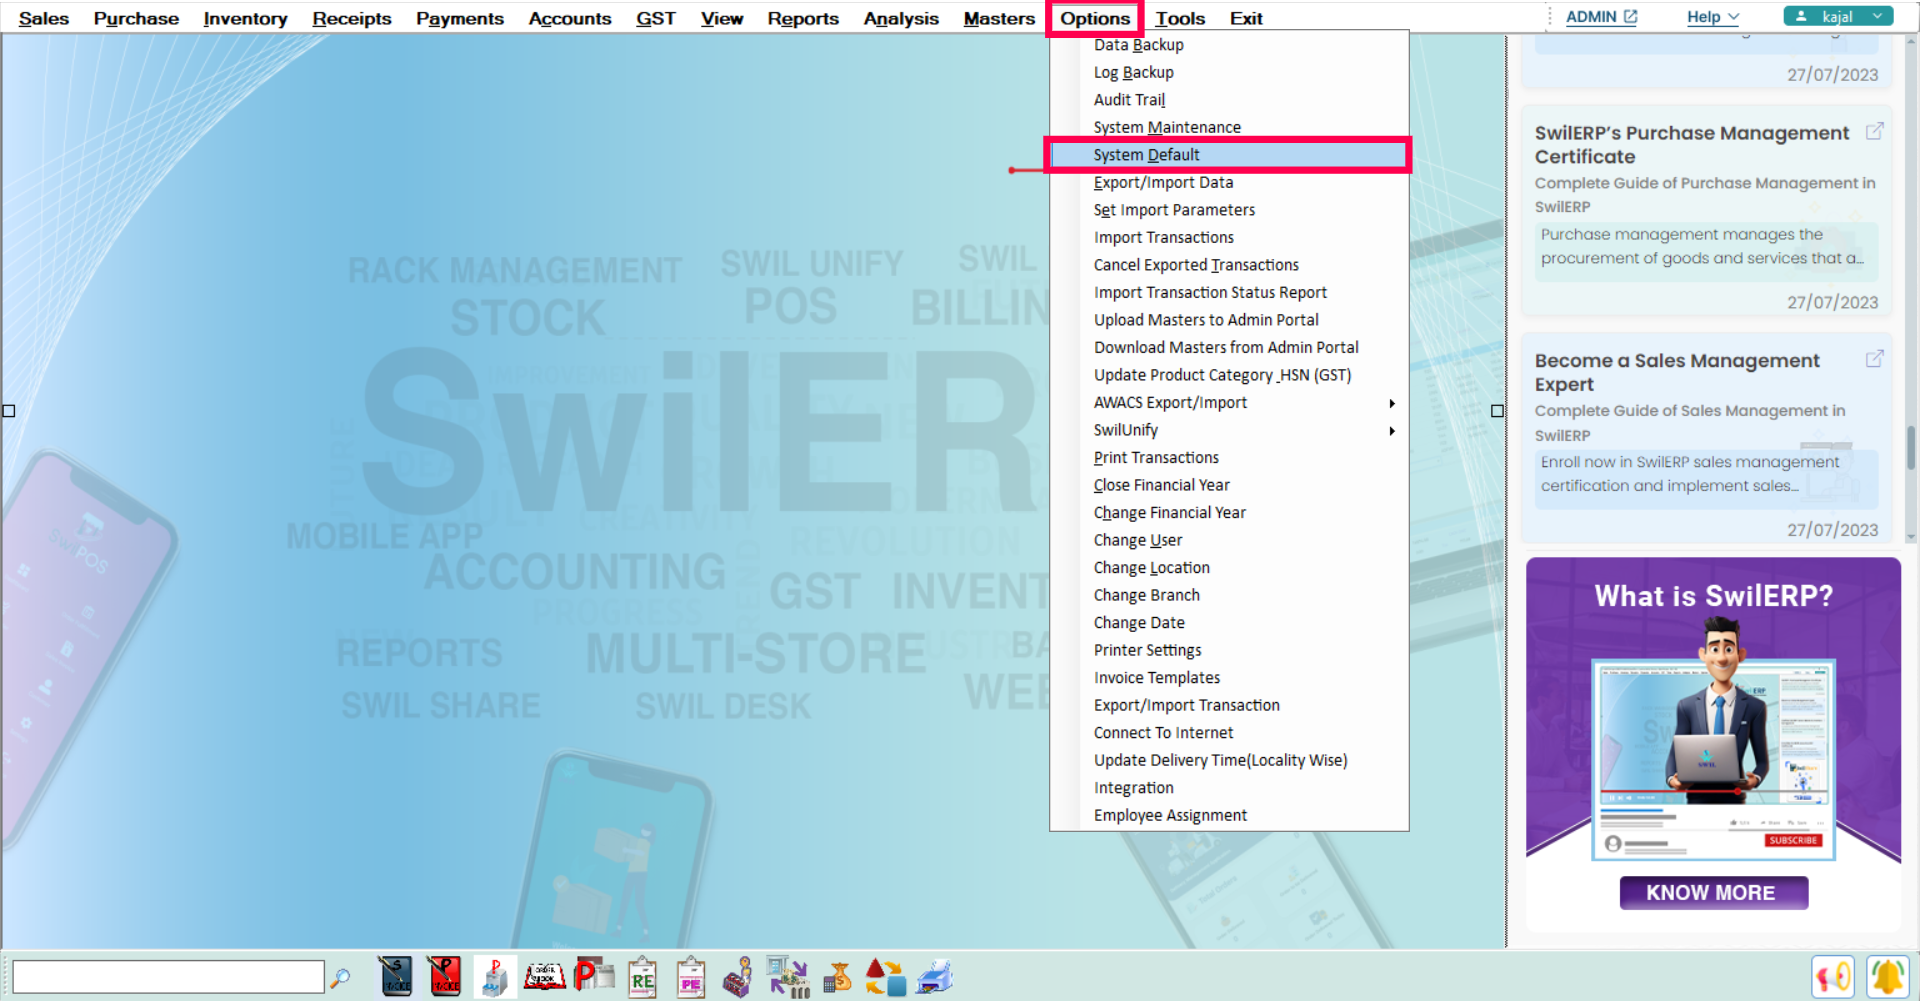Choose Connect To Internet entry
The width and height of the screenshot is (1920, 1001).
click(x=1230, y=732)
